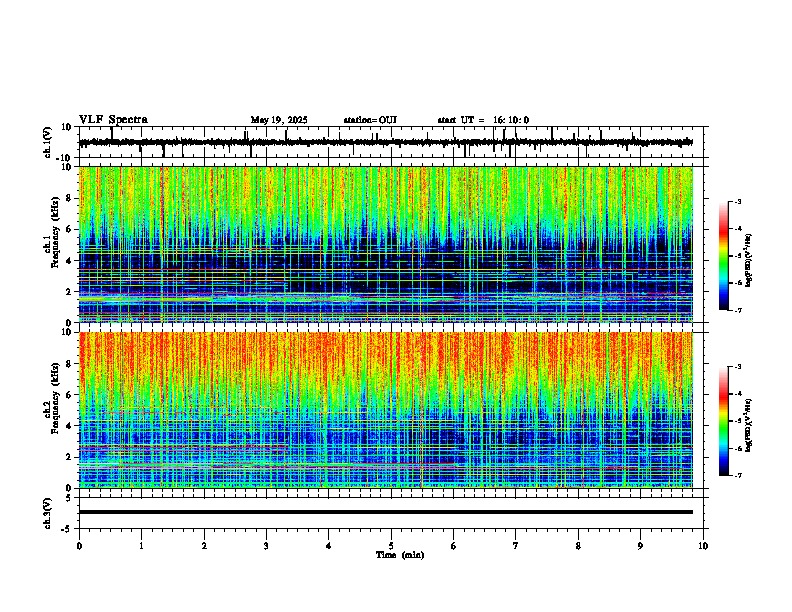
Task: Click the ch.1 "Frequency (kHz)" axis label
Action: [x=55, y=234]
